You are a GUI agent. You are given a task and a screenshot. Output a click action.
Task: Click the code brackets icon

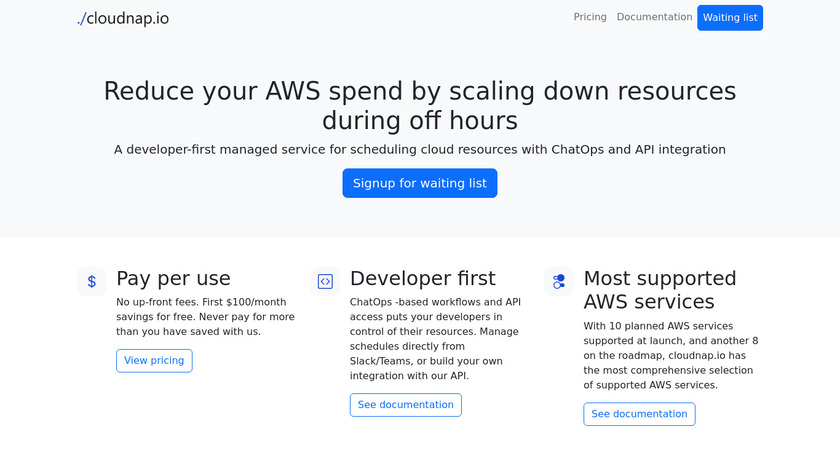(325, 281)
